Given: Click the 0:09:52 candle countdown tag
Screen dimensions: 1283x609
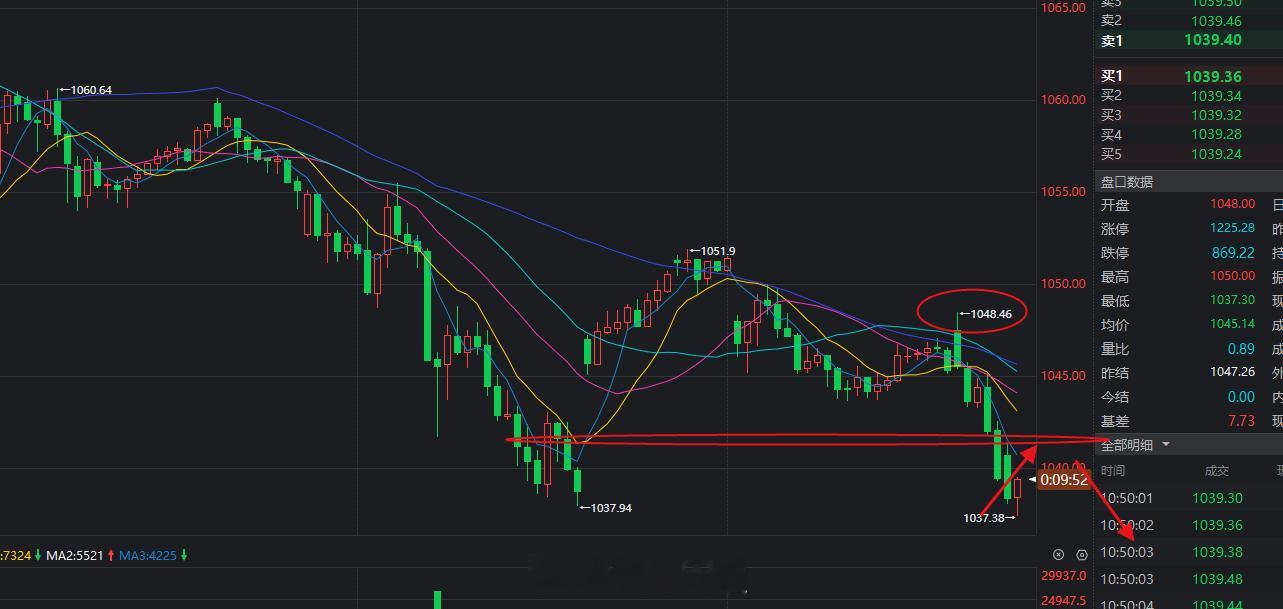Looking at the screenshot, I should pos(1063,480).
